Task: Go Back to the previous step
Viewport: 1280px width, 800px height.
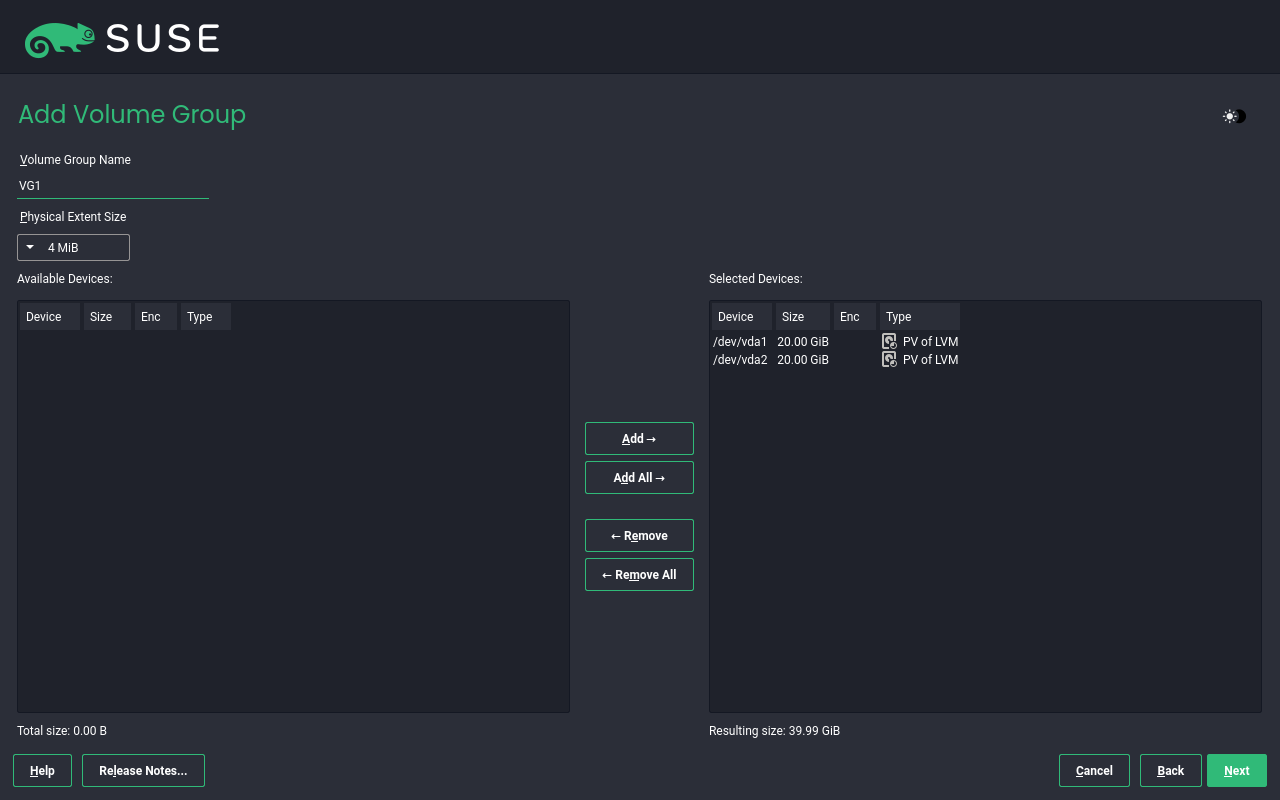Action: tap(1170, 771)
